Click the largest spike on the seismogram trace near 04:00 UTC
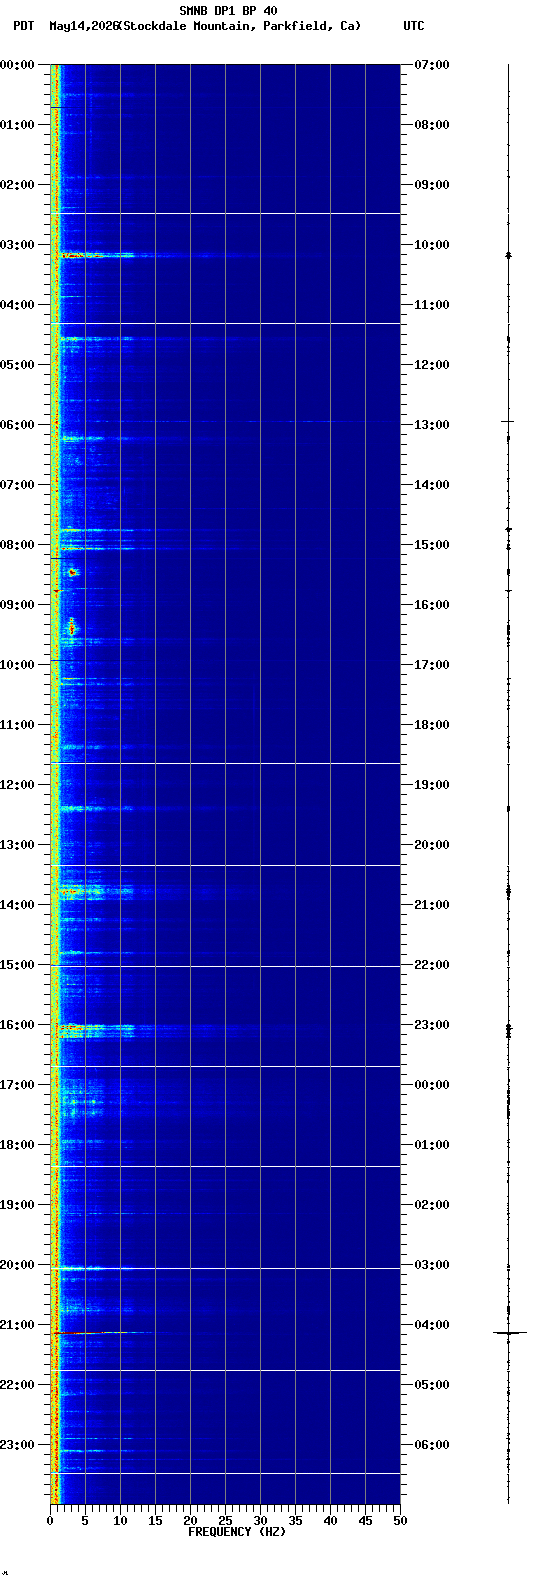The height and width of the screenshot is (1584, 552). [x=509, y=1333]
